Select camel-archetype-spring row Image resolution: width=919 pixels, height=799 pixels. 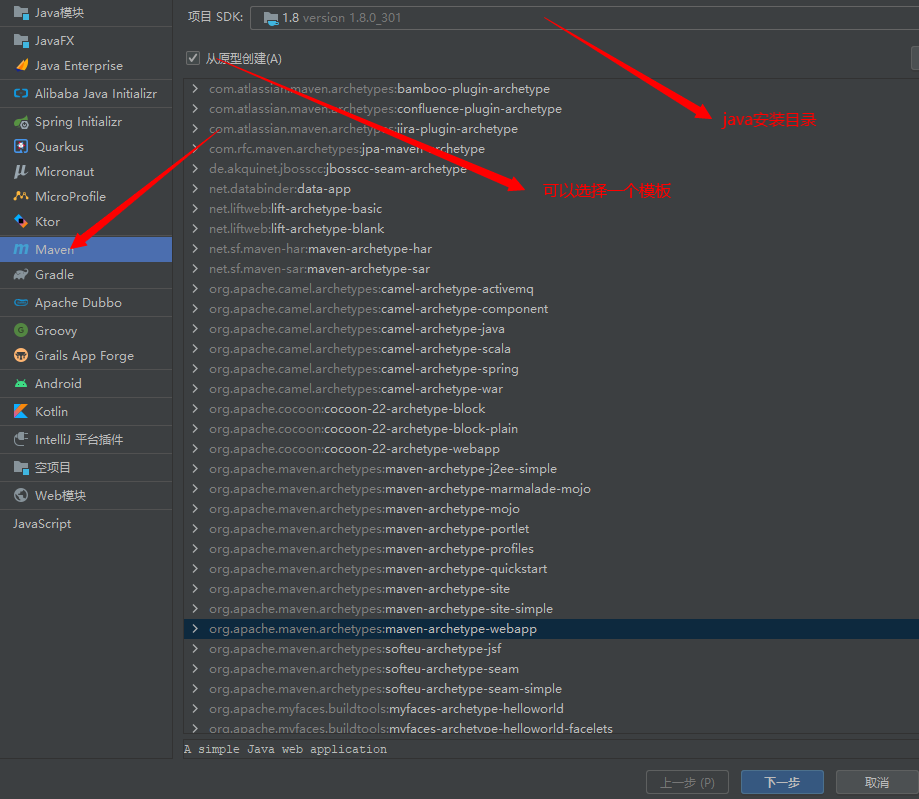click(551, 369)
